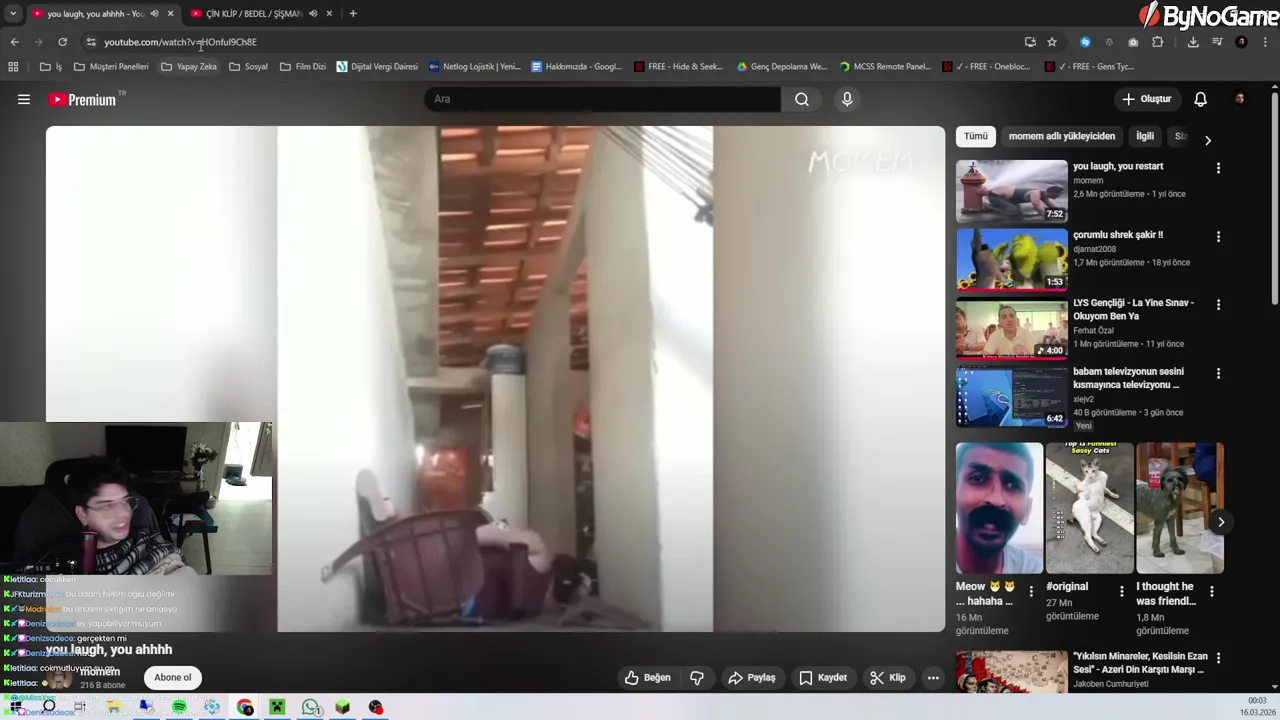
Task: Go back with browser back arrow
Action: 14,42
